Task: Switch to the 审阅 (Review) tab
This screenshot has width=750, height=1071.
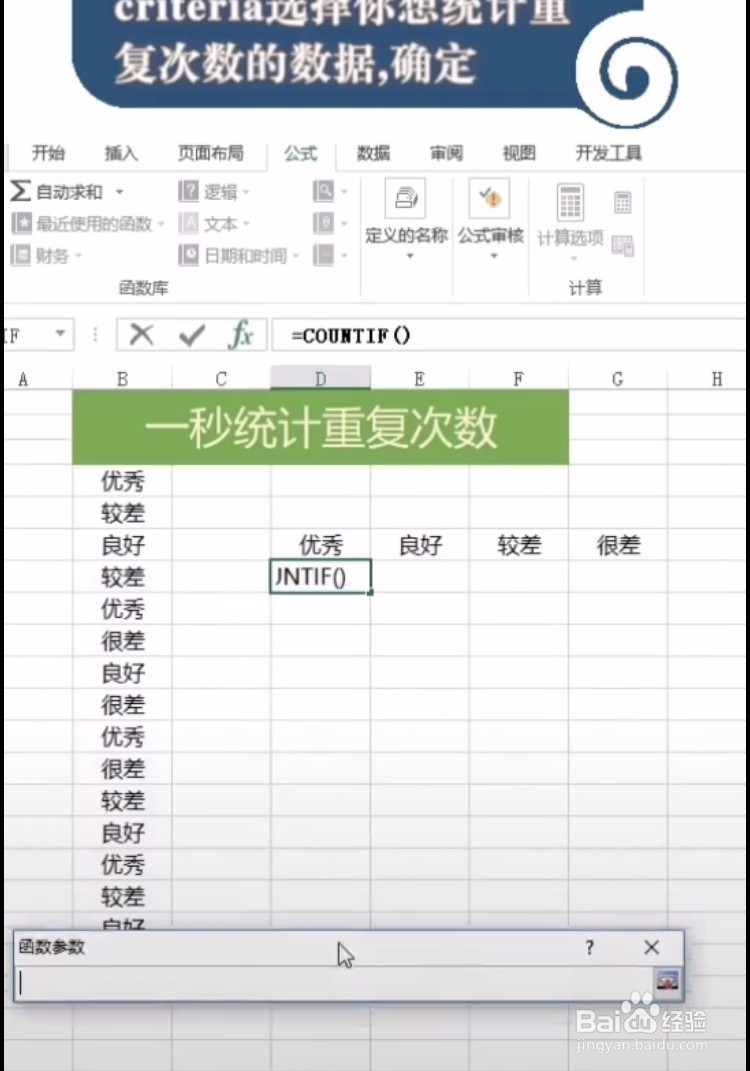Action: [x=446, y=153]
